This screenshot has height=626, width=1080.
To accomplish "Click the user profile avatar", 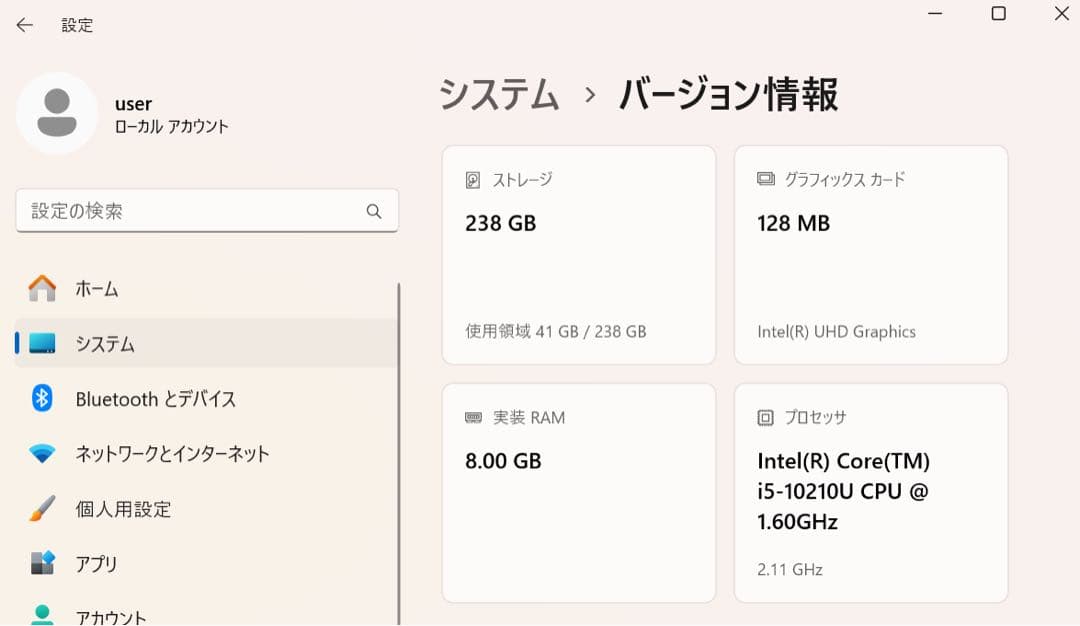I will coord(57,113).
